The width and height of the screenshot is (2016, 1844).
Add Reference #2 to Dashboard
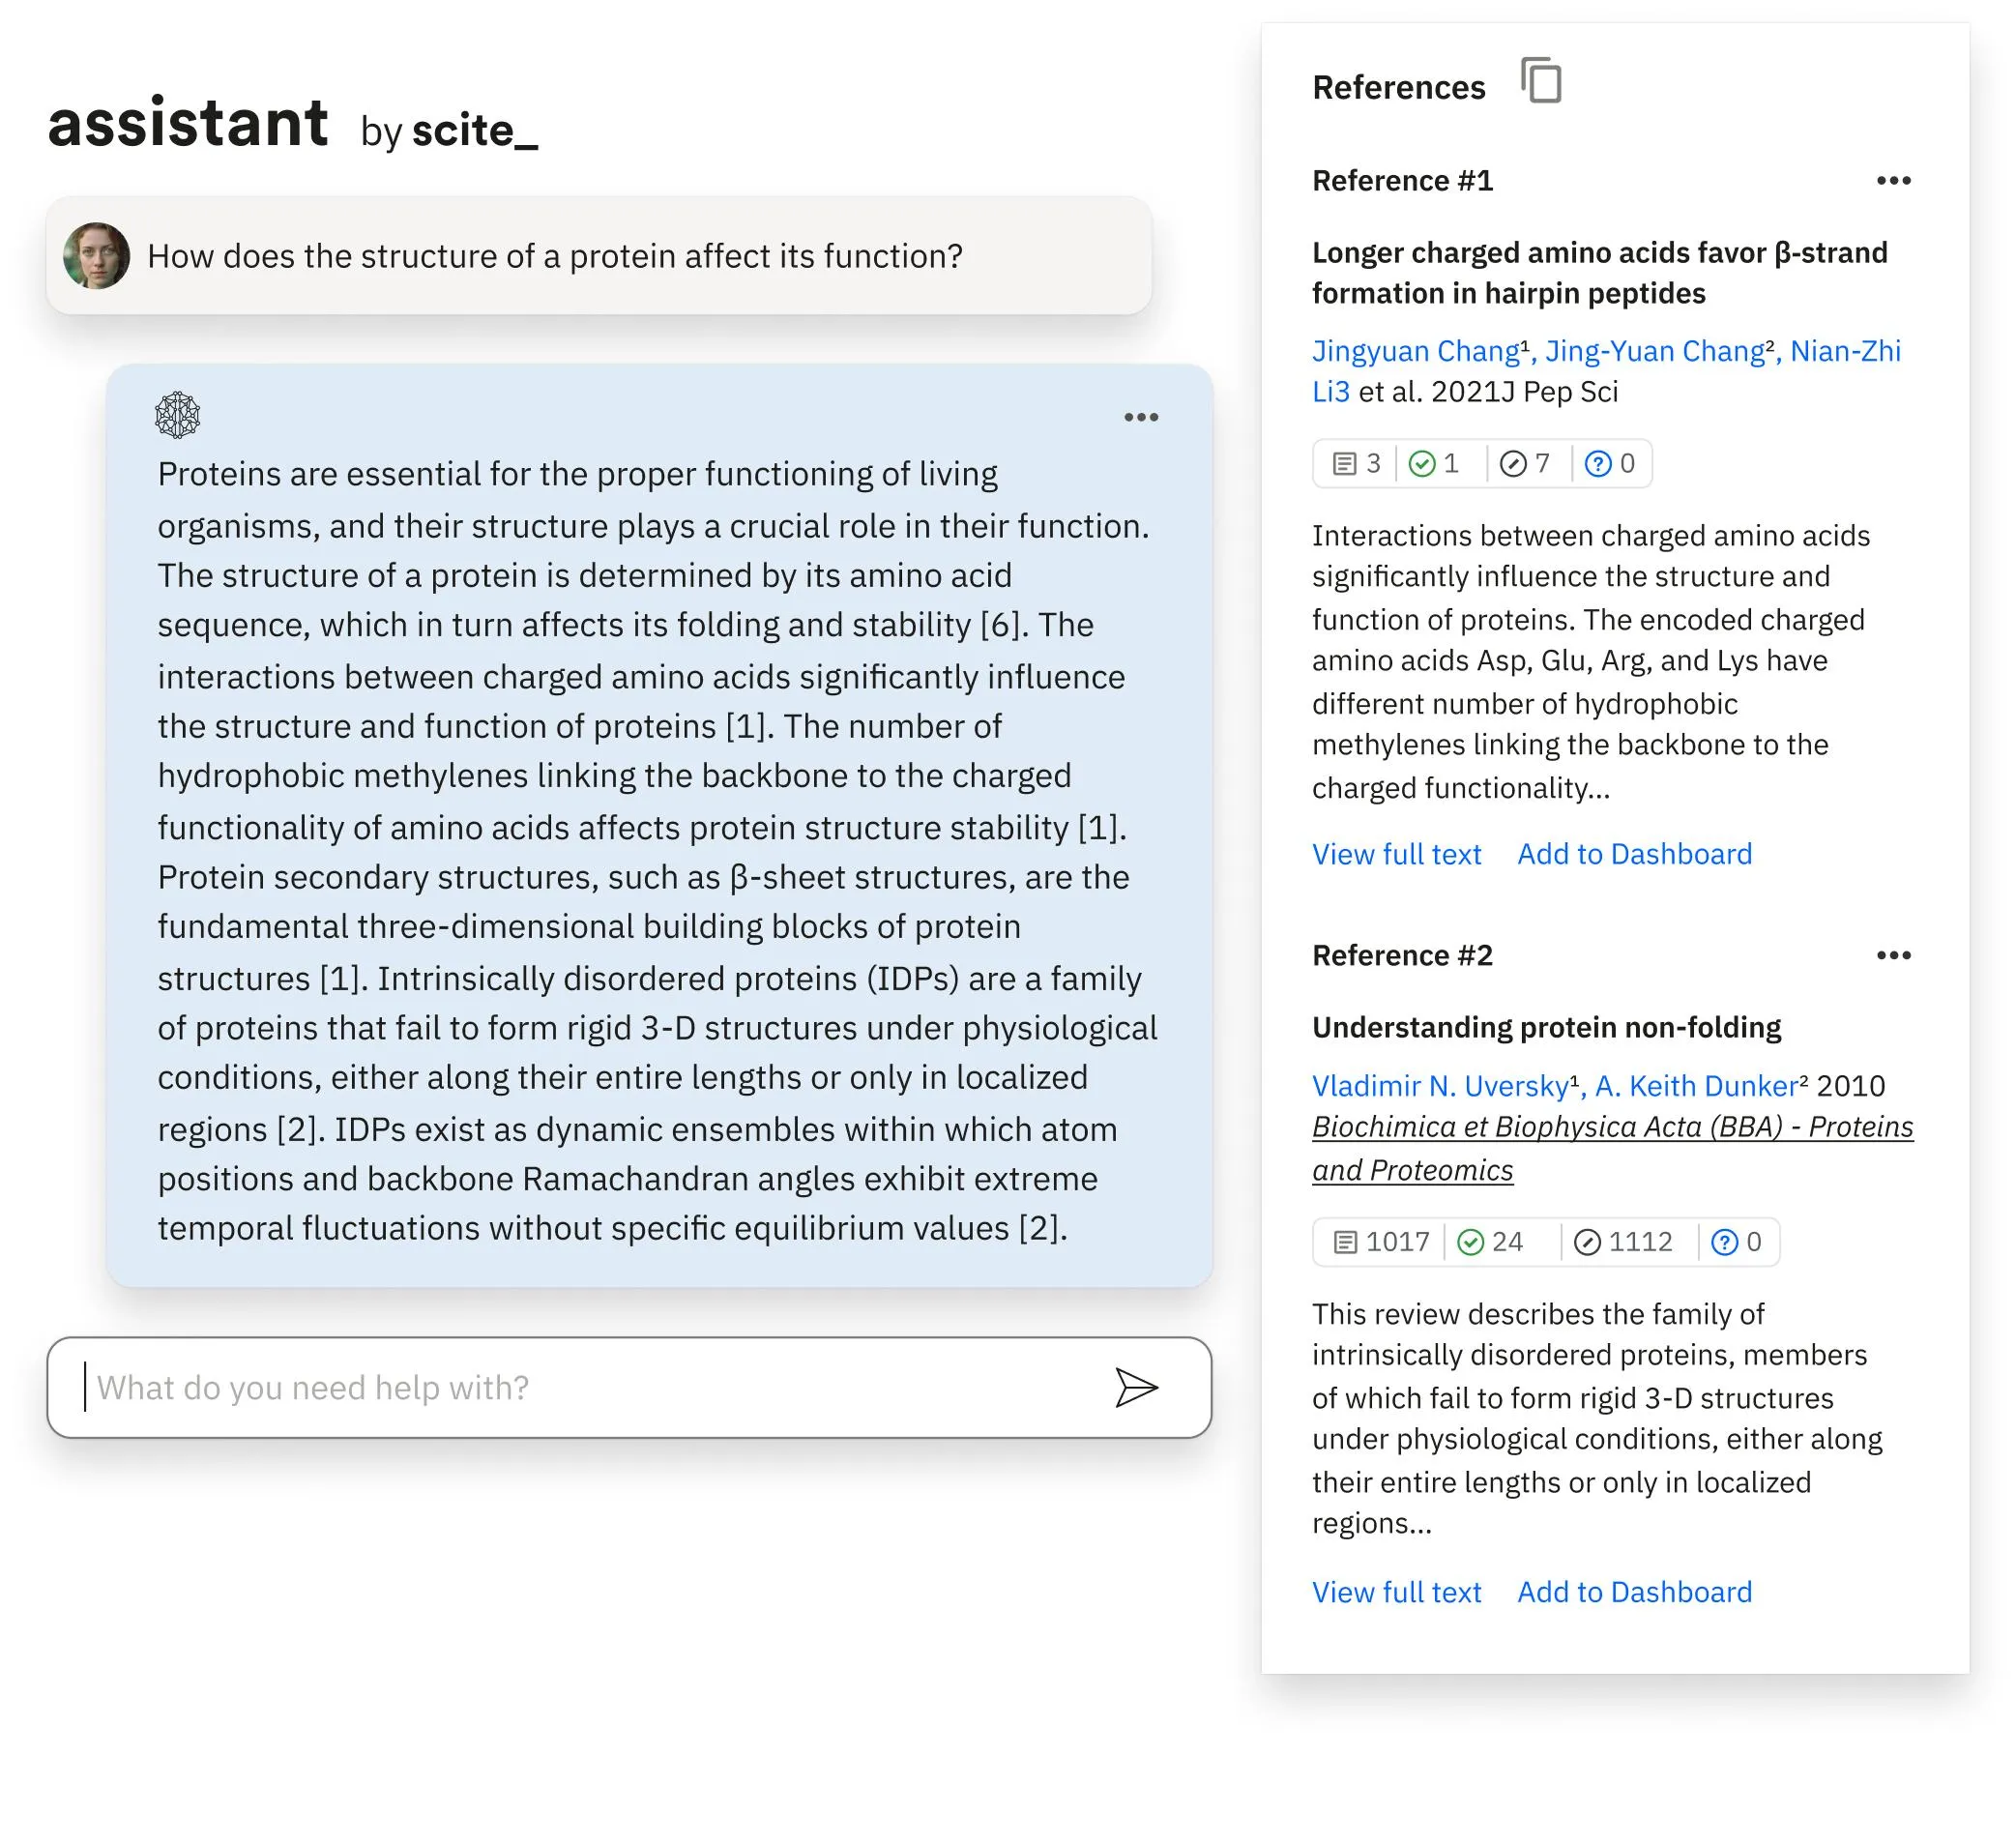[1634, 1592]
